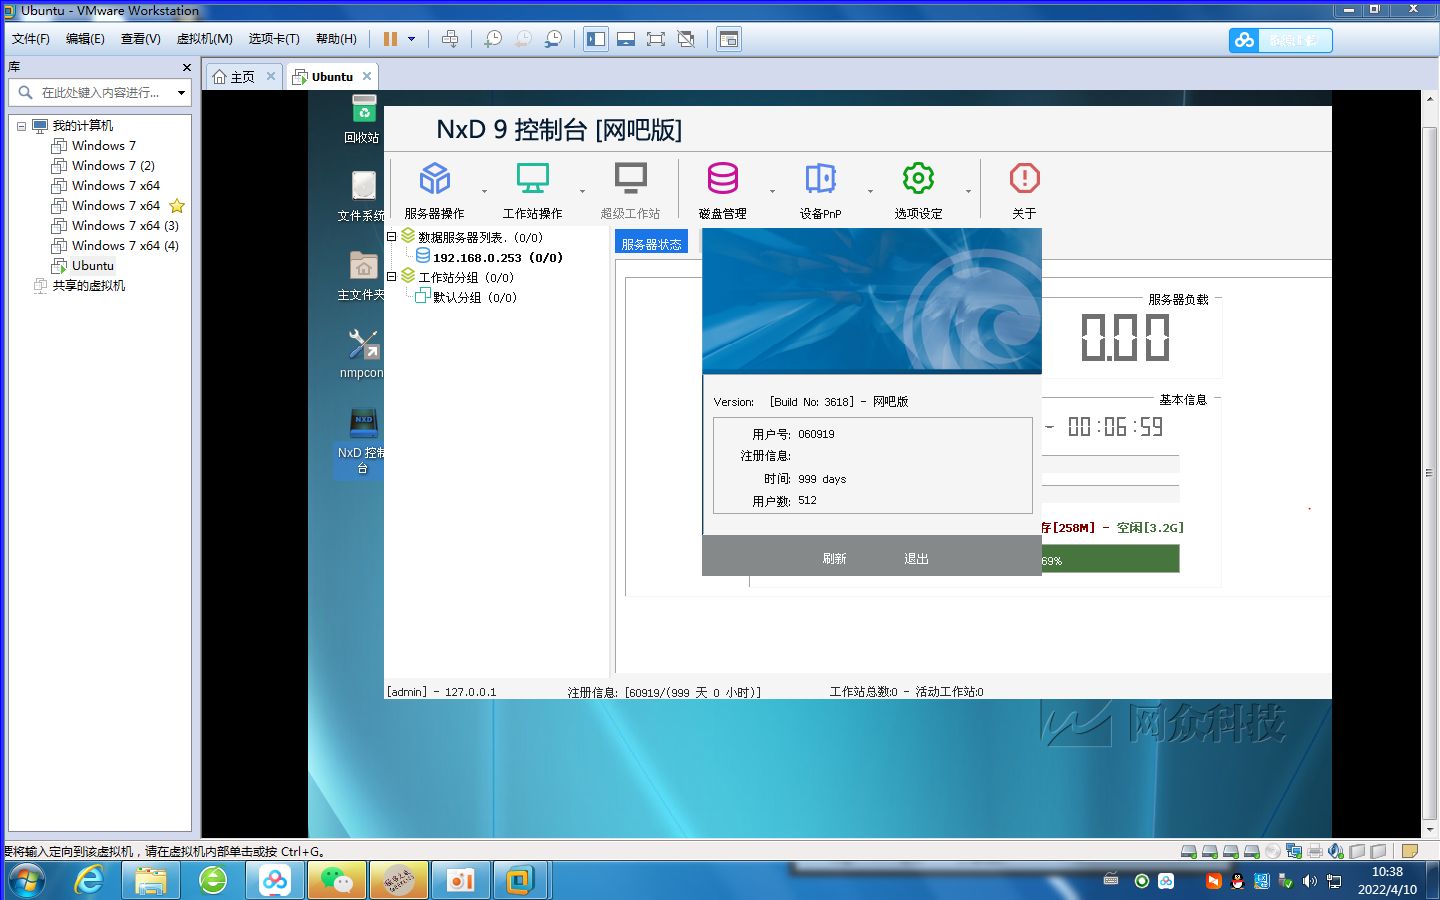Click the Unity mode toolbar icon

[686, 39]
